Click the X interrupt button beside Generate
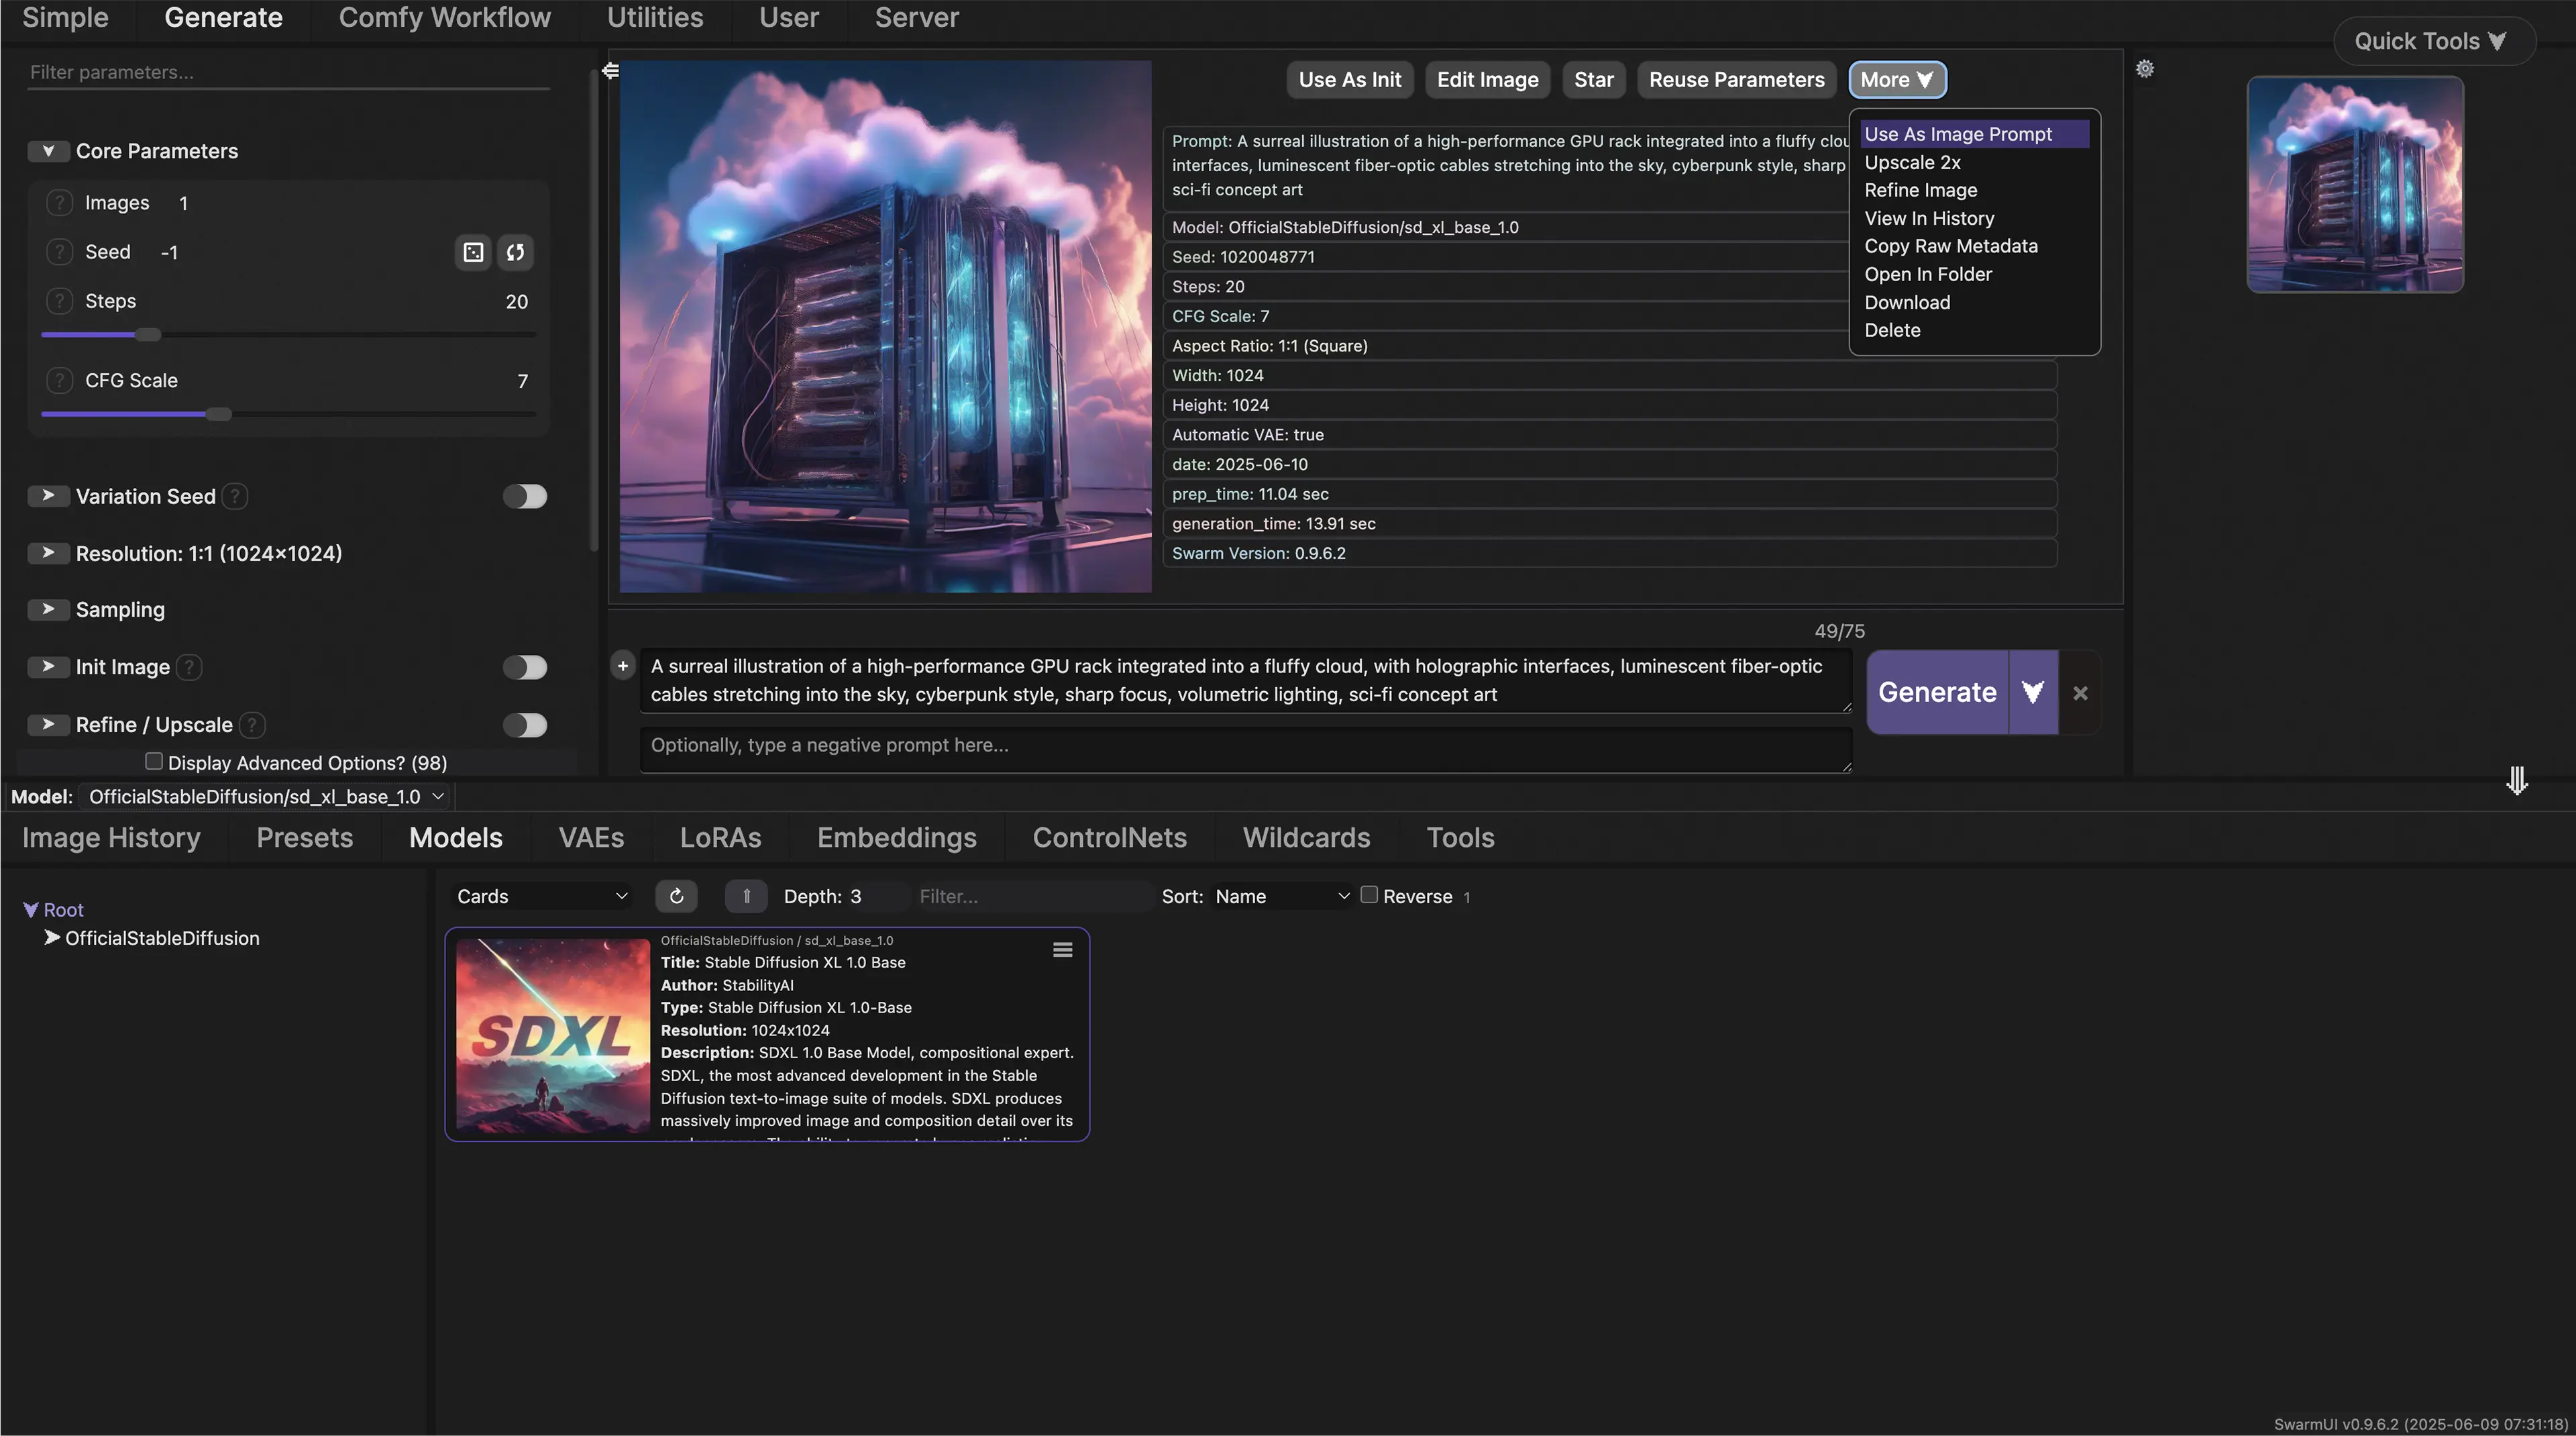 tap(2080, 693)
